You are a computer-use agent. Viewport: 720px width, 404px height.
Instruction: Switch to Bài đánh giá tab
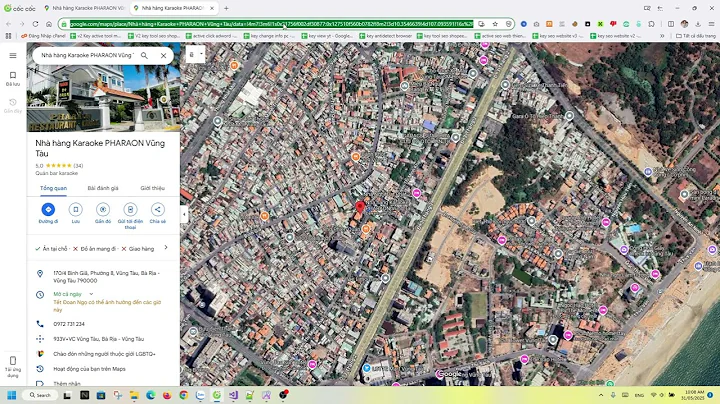pos(103,188)
